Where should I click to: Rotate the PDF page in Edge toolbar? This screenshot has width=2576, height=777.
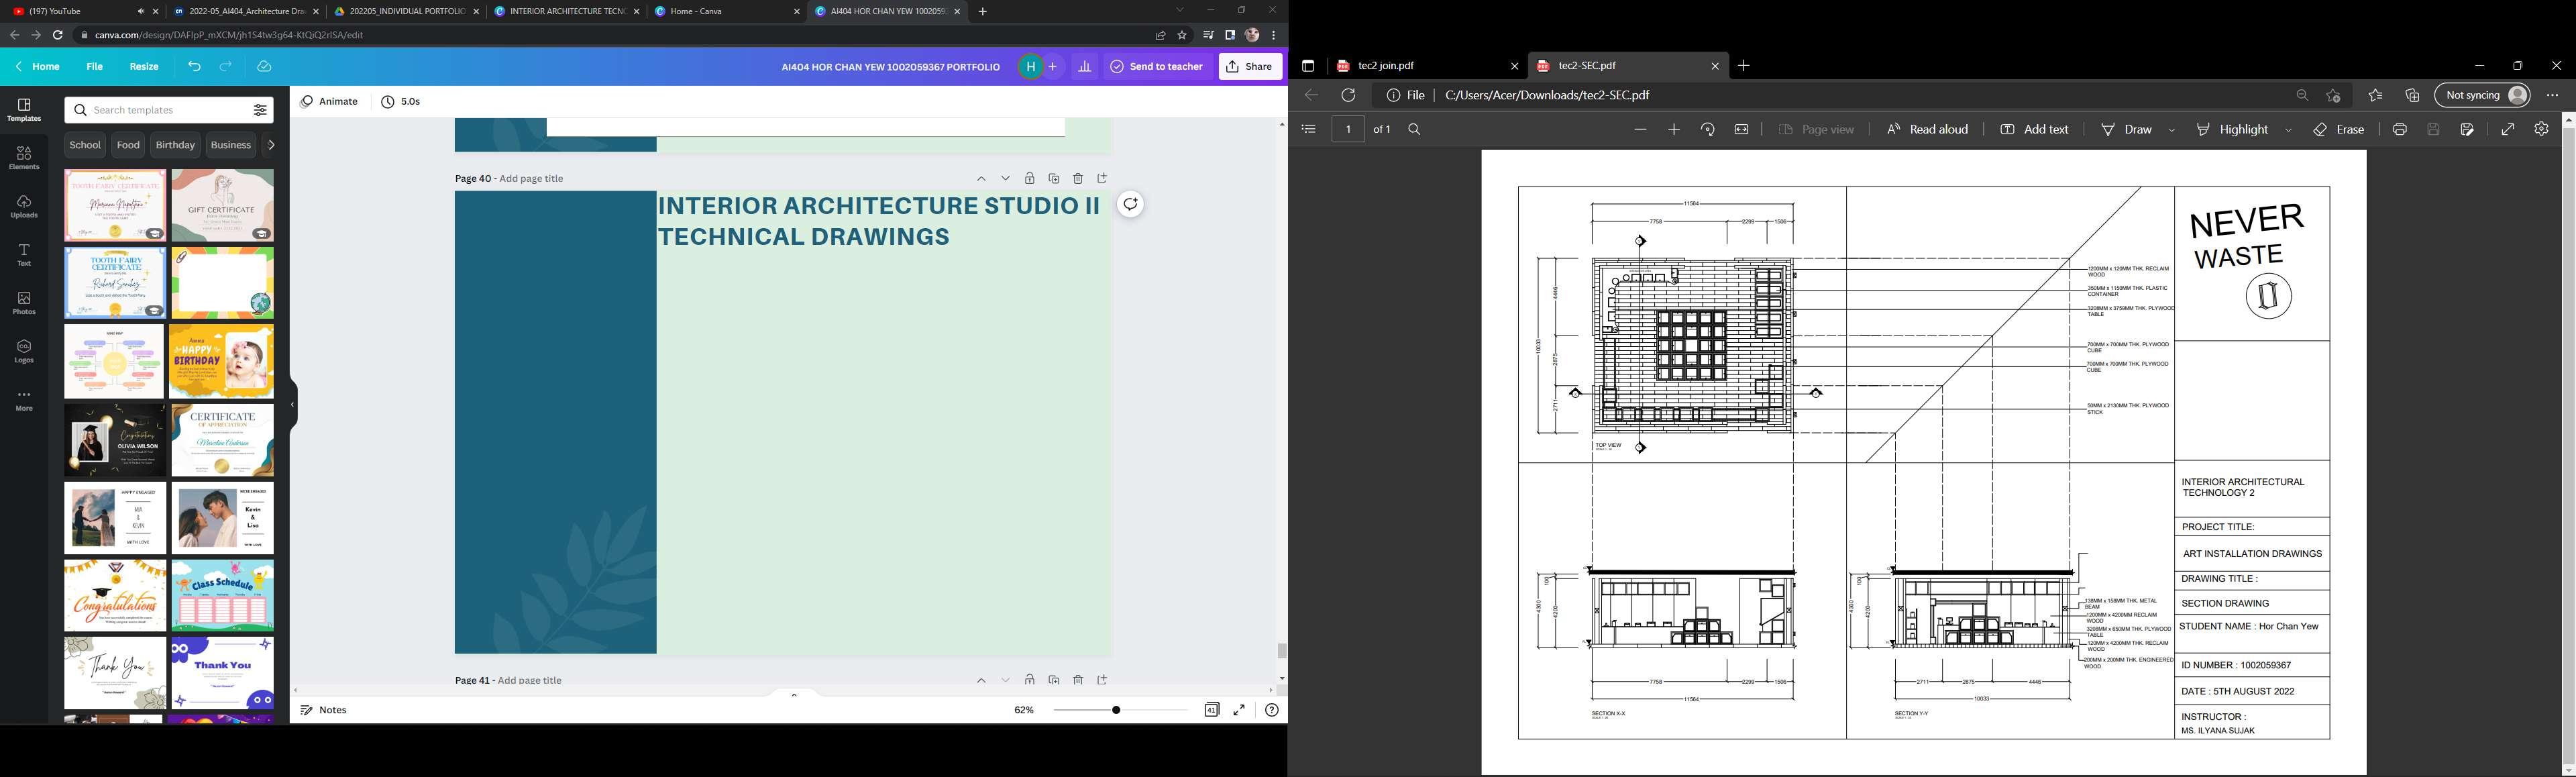tap(1707, 130)
